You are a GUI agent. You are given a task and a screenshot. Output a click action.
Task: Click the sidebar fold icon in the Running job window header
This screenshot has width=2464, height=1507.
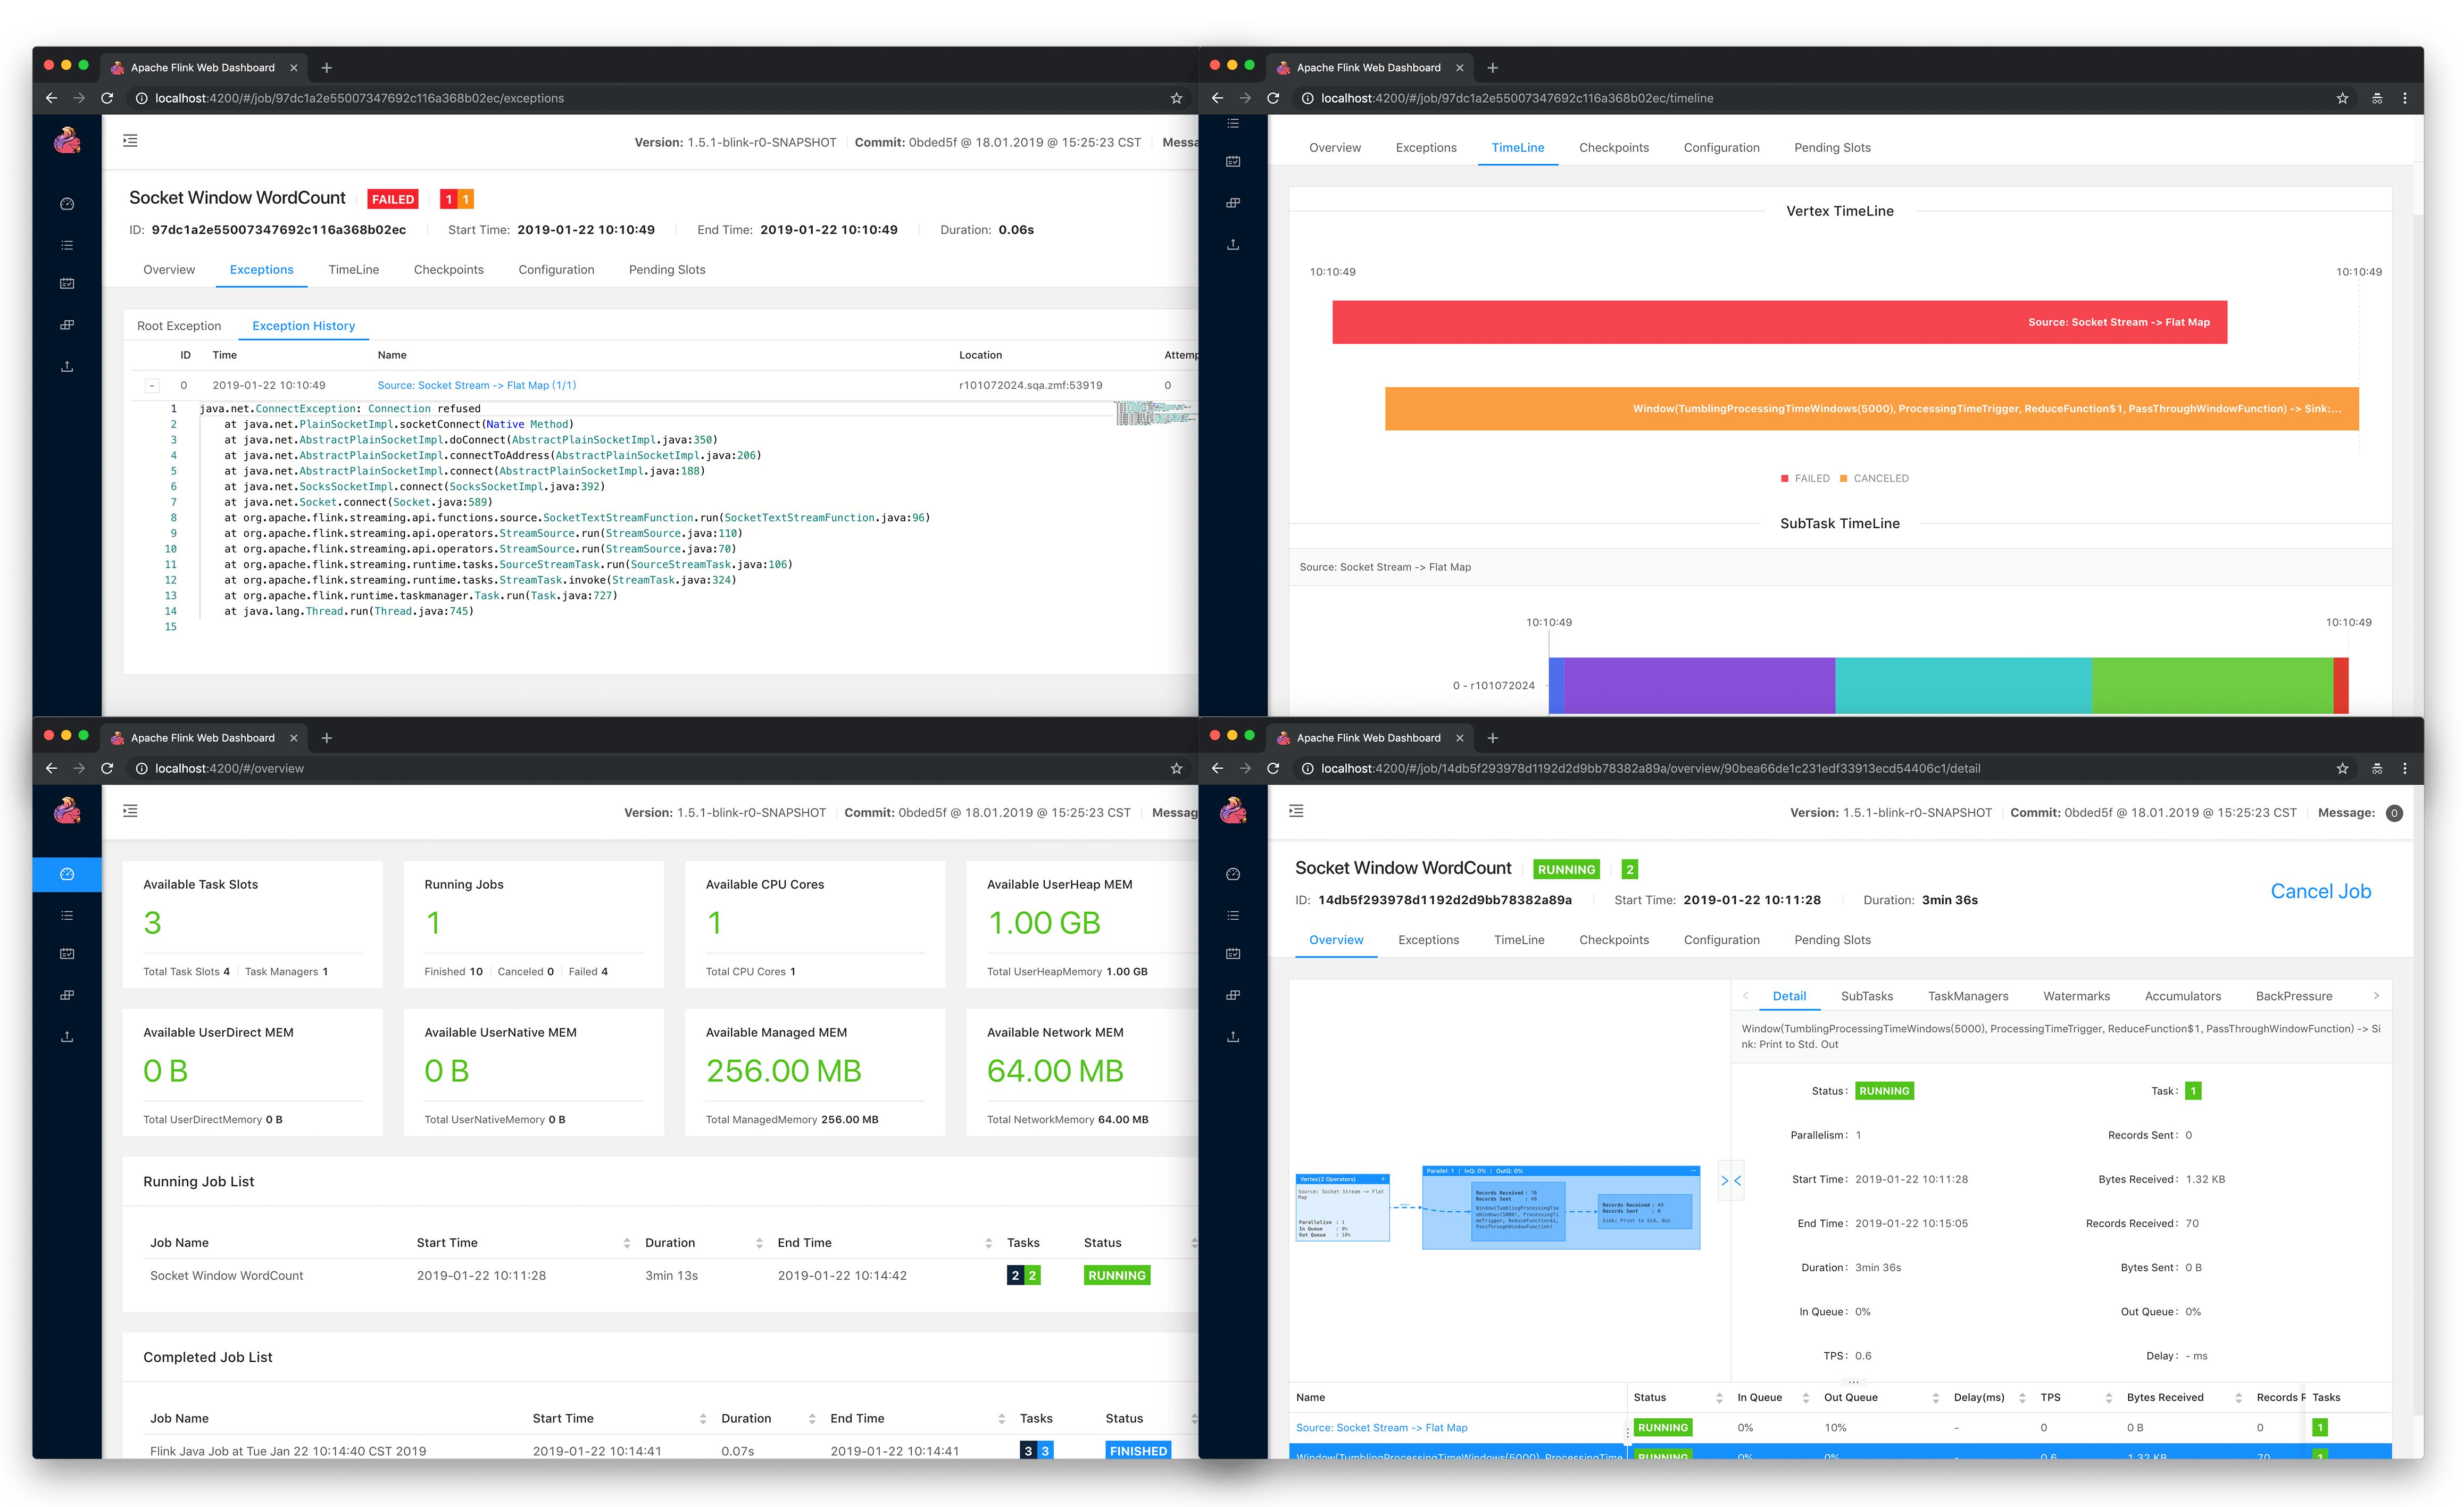coord(1296,811)
